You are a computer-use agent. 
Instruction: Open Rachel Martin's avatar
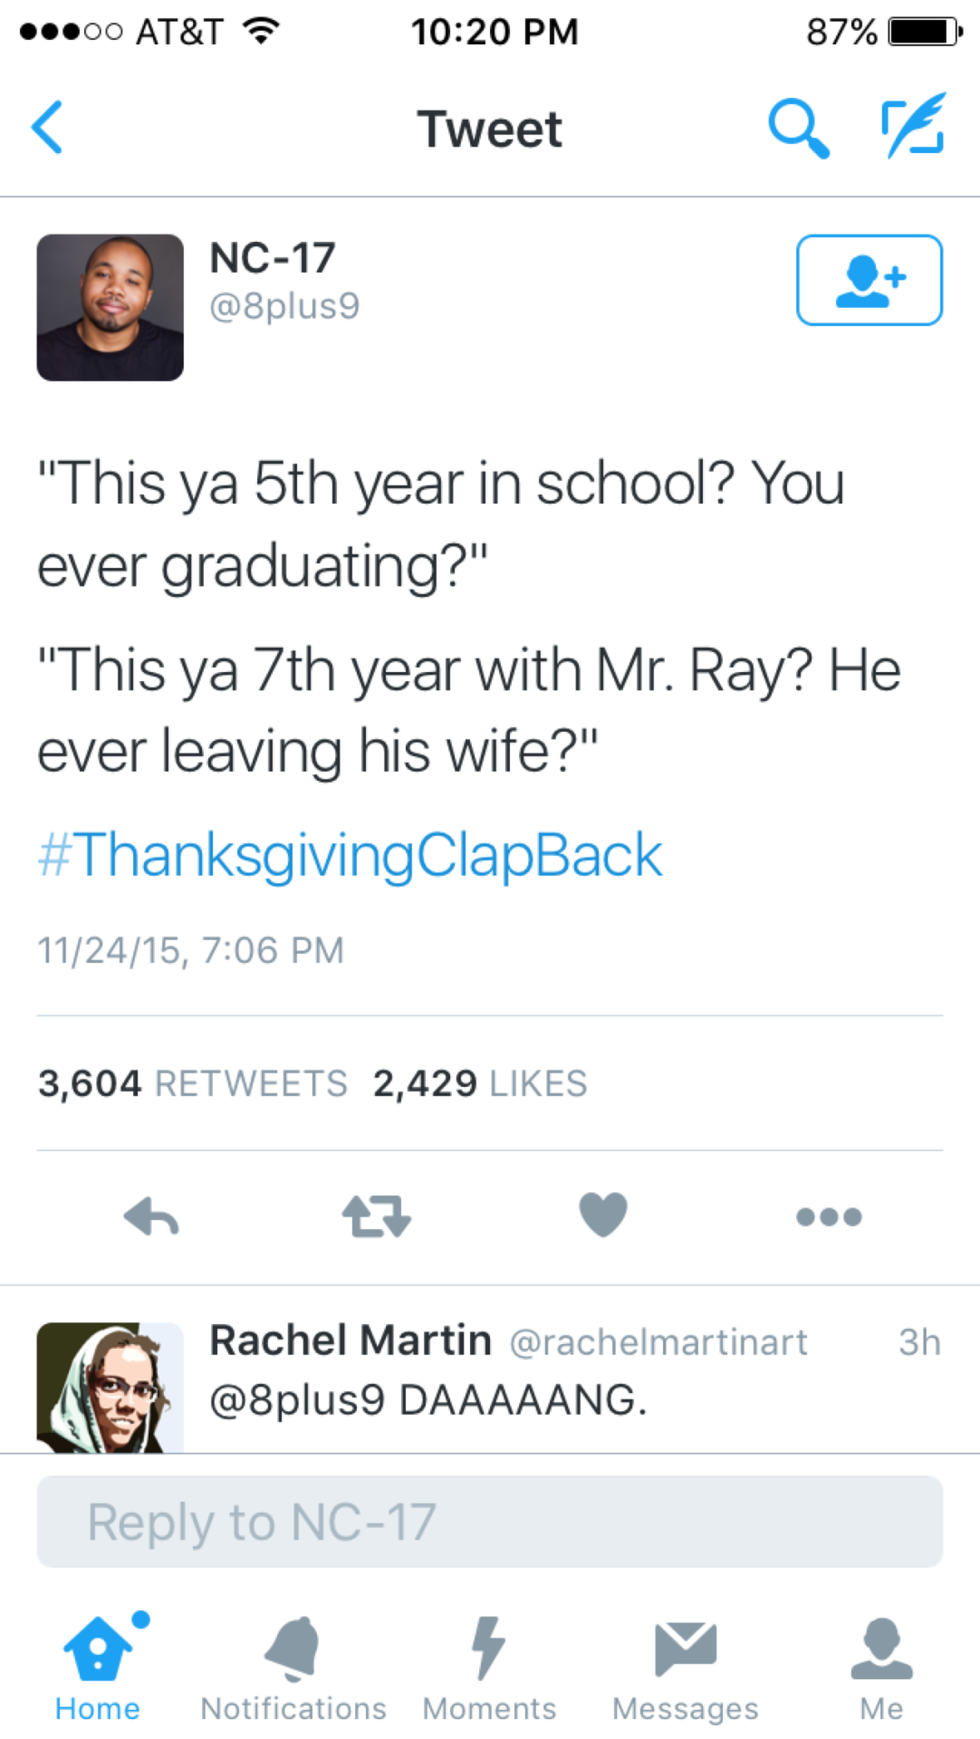[x=110, y=1387]
